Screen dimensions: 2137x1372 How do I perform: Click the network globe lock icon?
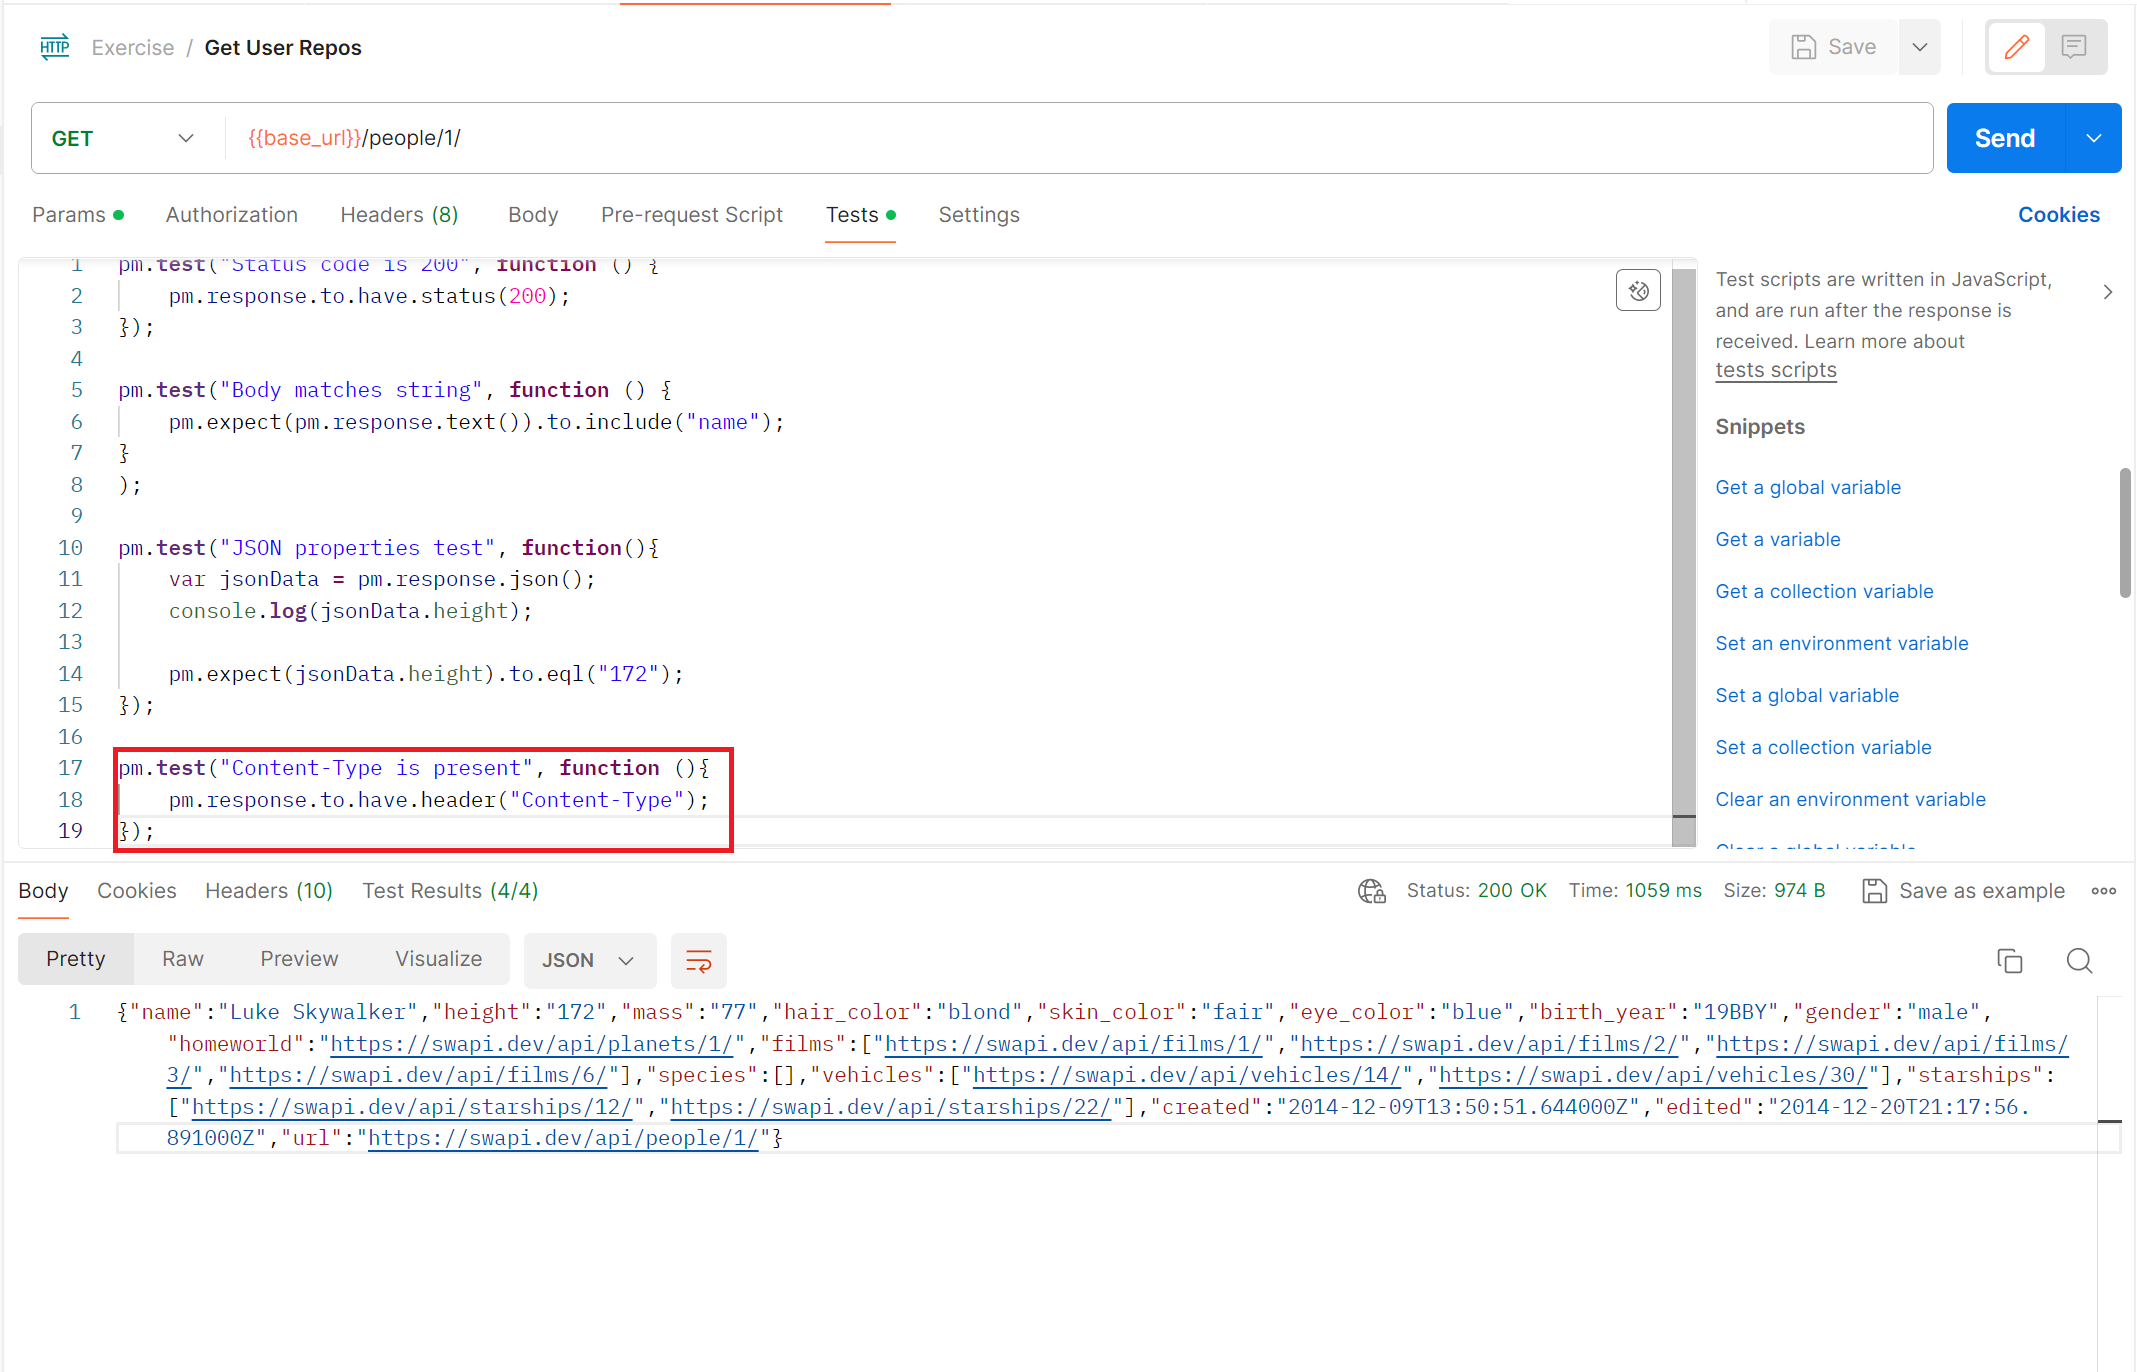(1371, 891)
